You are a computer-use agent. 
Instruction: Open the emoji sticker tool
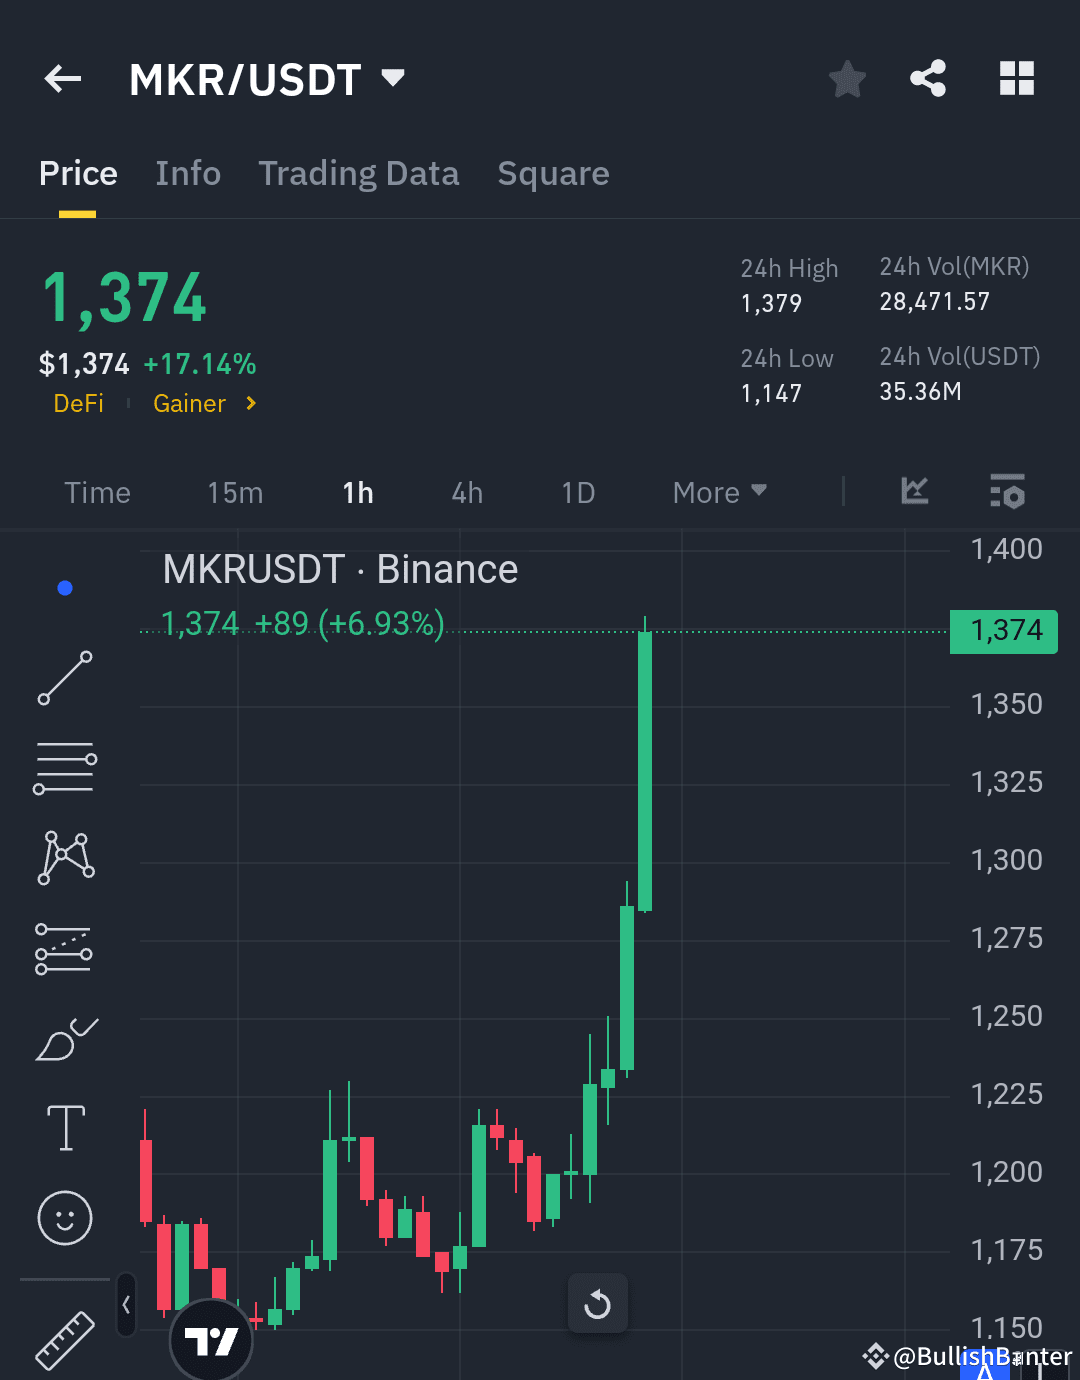(x=64, y=1218)
